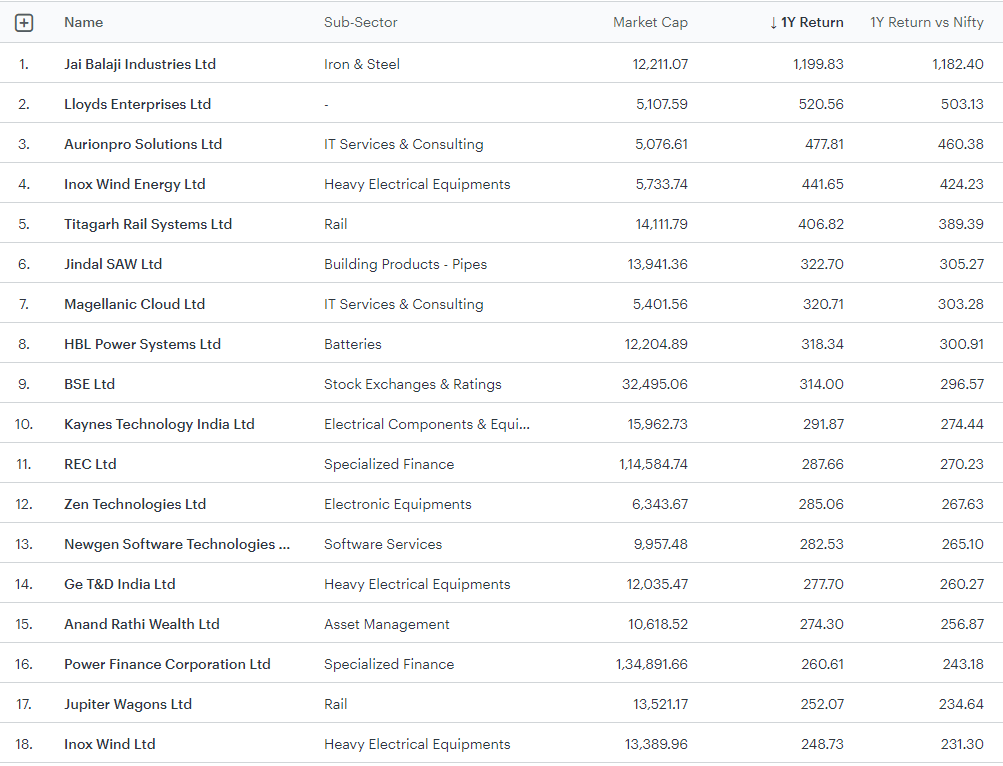The height and width of the screenshot is (766, 1003).
Task: Click Ge T&D Heavy Electrical Equipments cell
Action: 417,584
